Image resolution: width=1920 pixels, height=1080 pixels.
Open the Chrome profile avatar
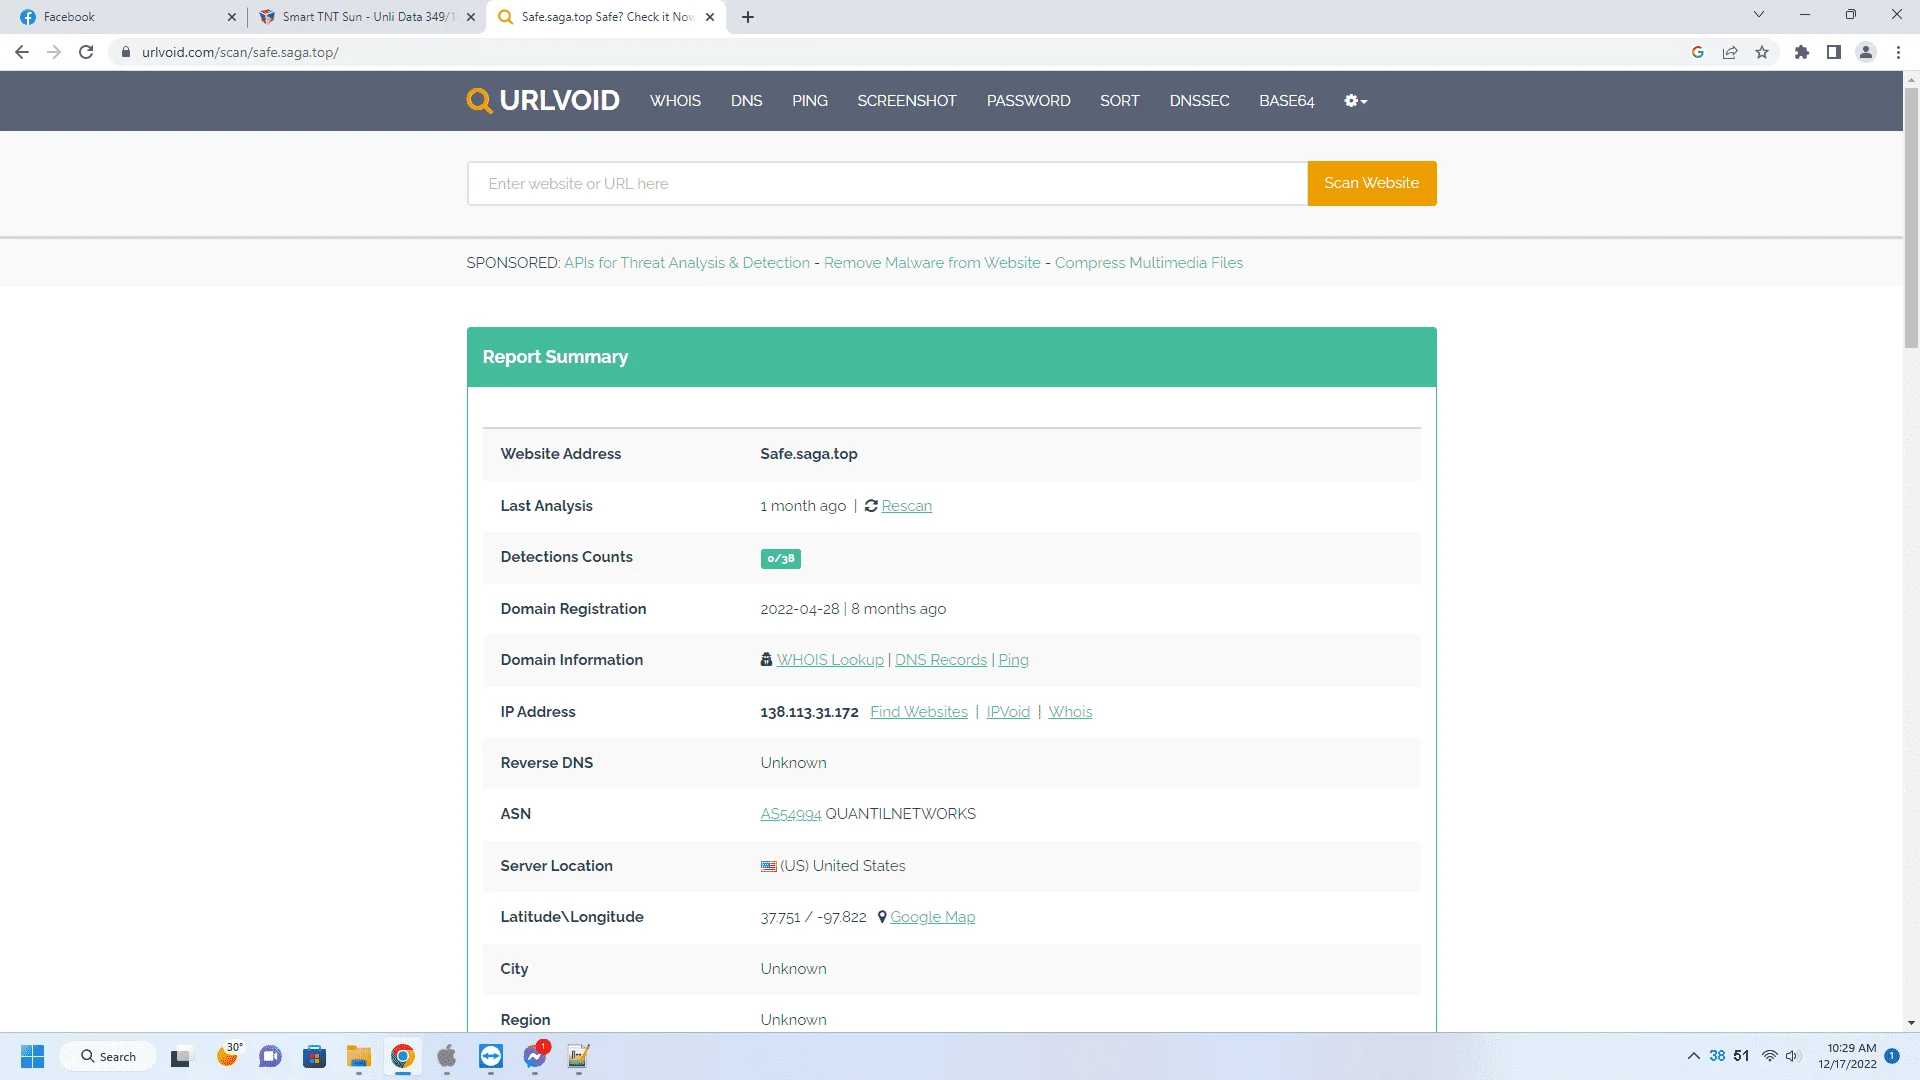pos(1866,52)
